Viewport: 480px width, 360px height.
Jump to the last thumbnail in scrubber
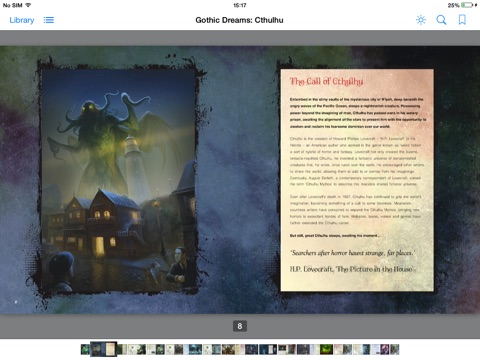[395, 349]
